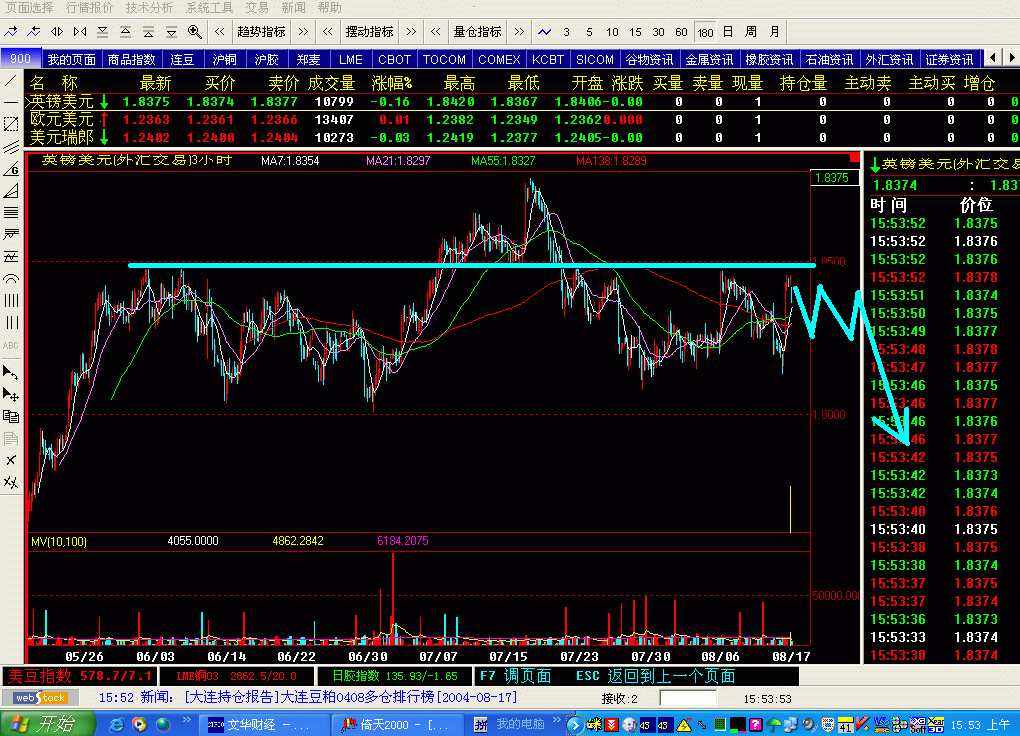Open the 行情报价 menu
This screenshot has width=1020, height=736.
click(89, 8)
